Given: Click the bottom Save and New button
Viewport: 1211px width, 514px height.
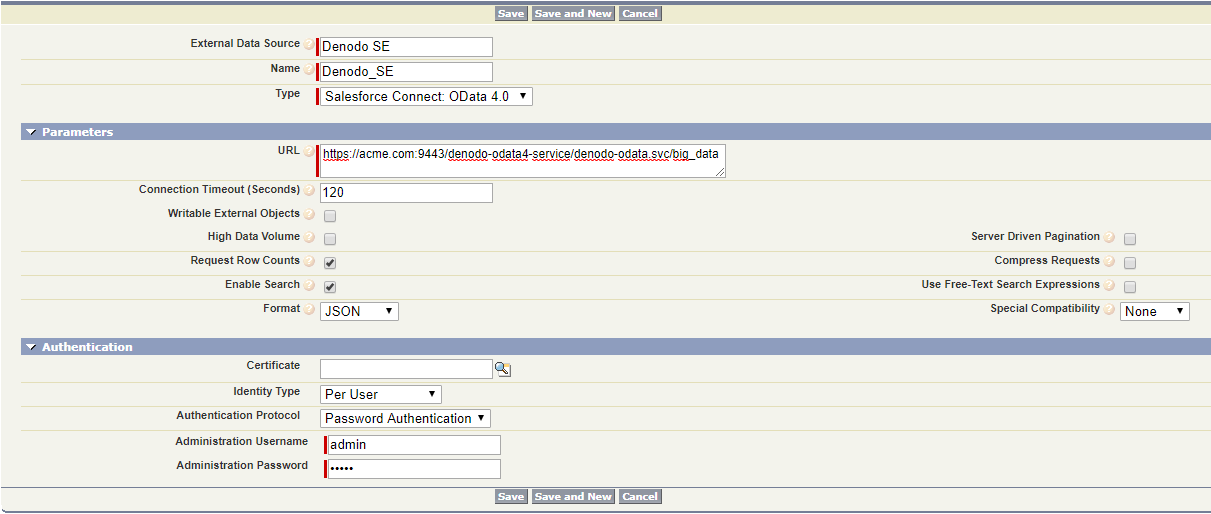Looking at the screenshot, I should click(573, 497).
